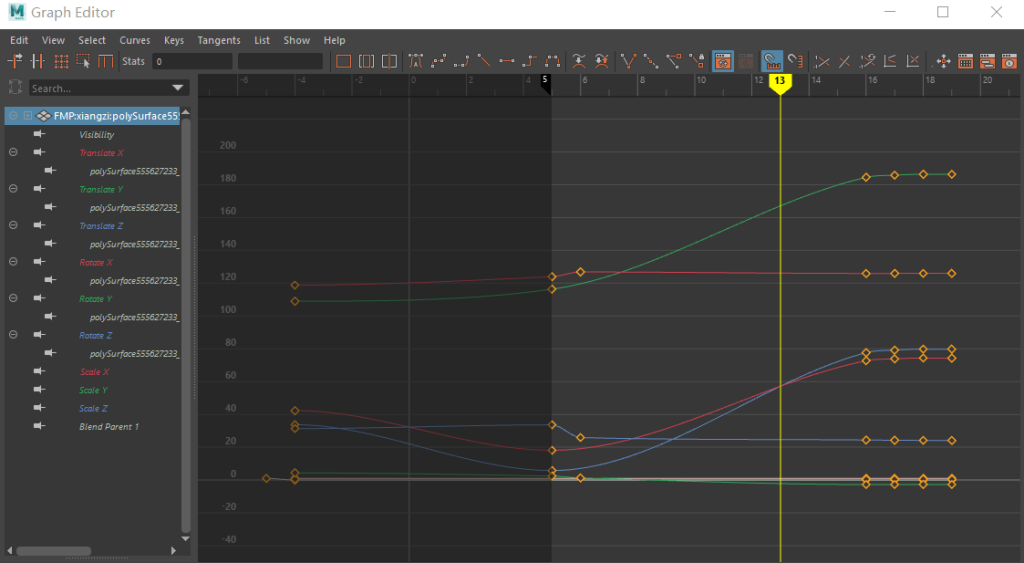Open the List menu

tap(262, 40)
